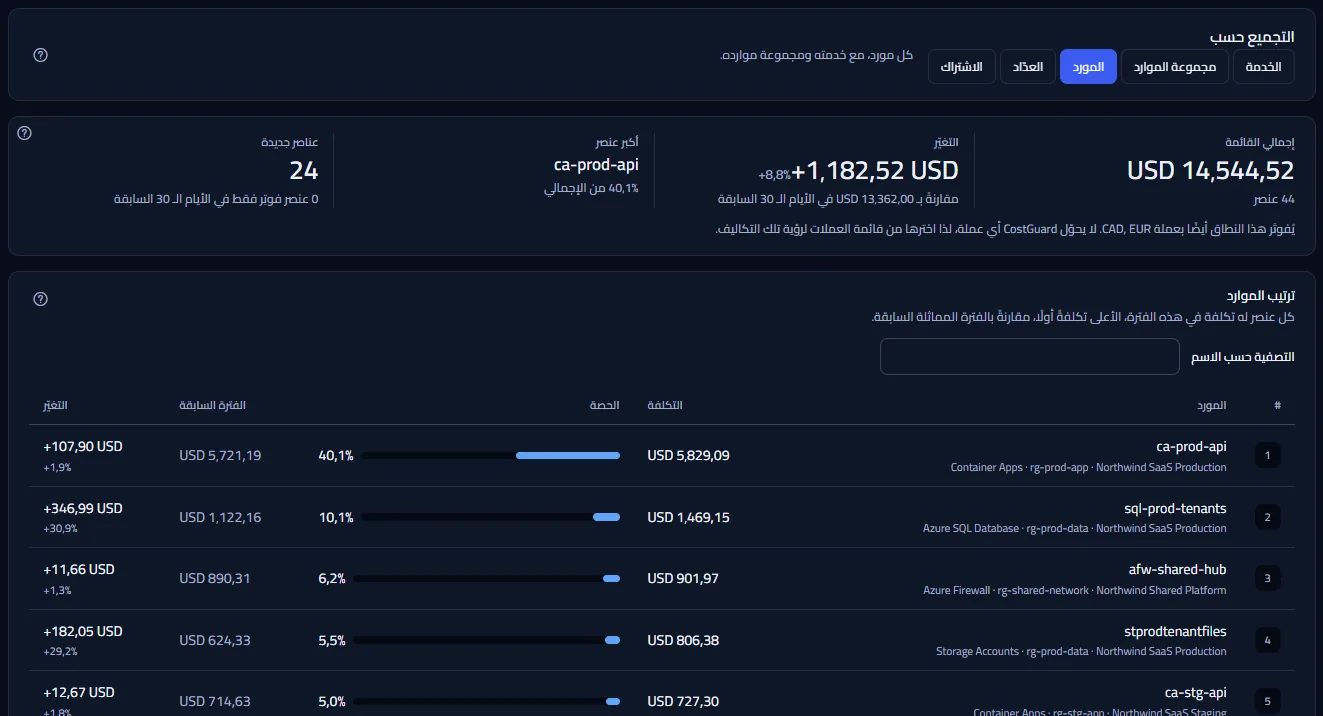The image size is (1323, 716).
Task: Click cost USD 901,97 cell
Action: click(x=683, y=578)
